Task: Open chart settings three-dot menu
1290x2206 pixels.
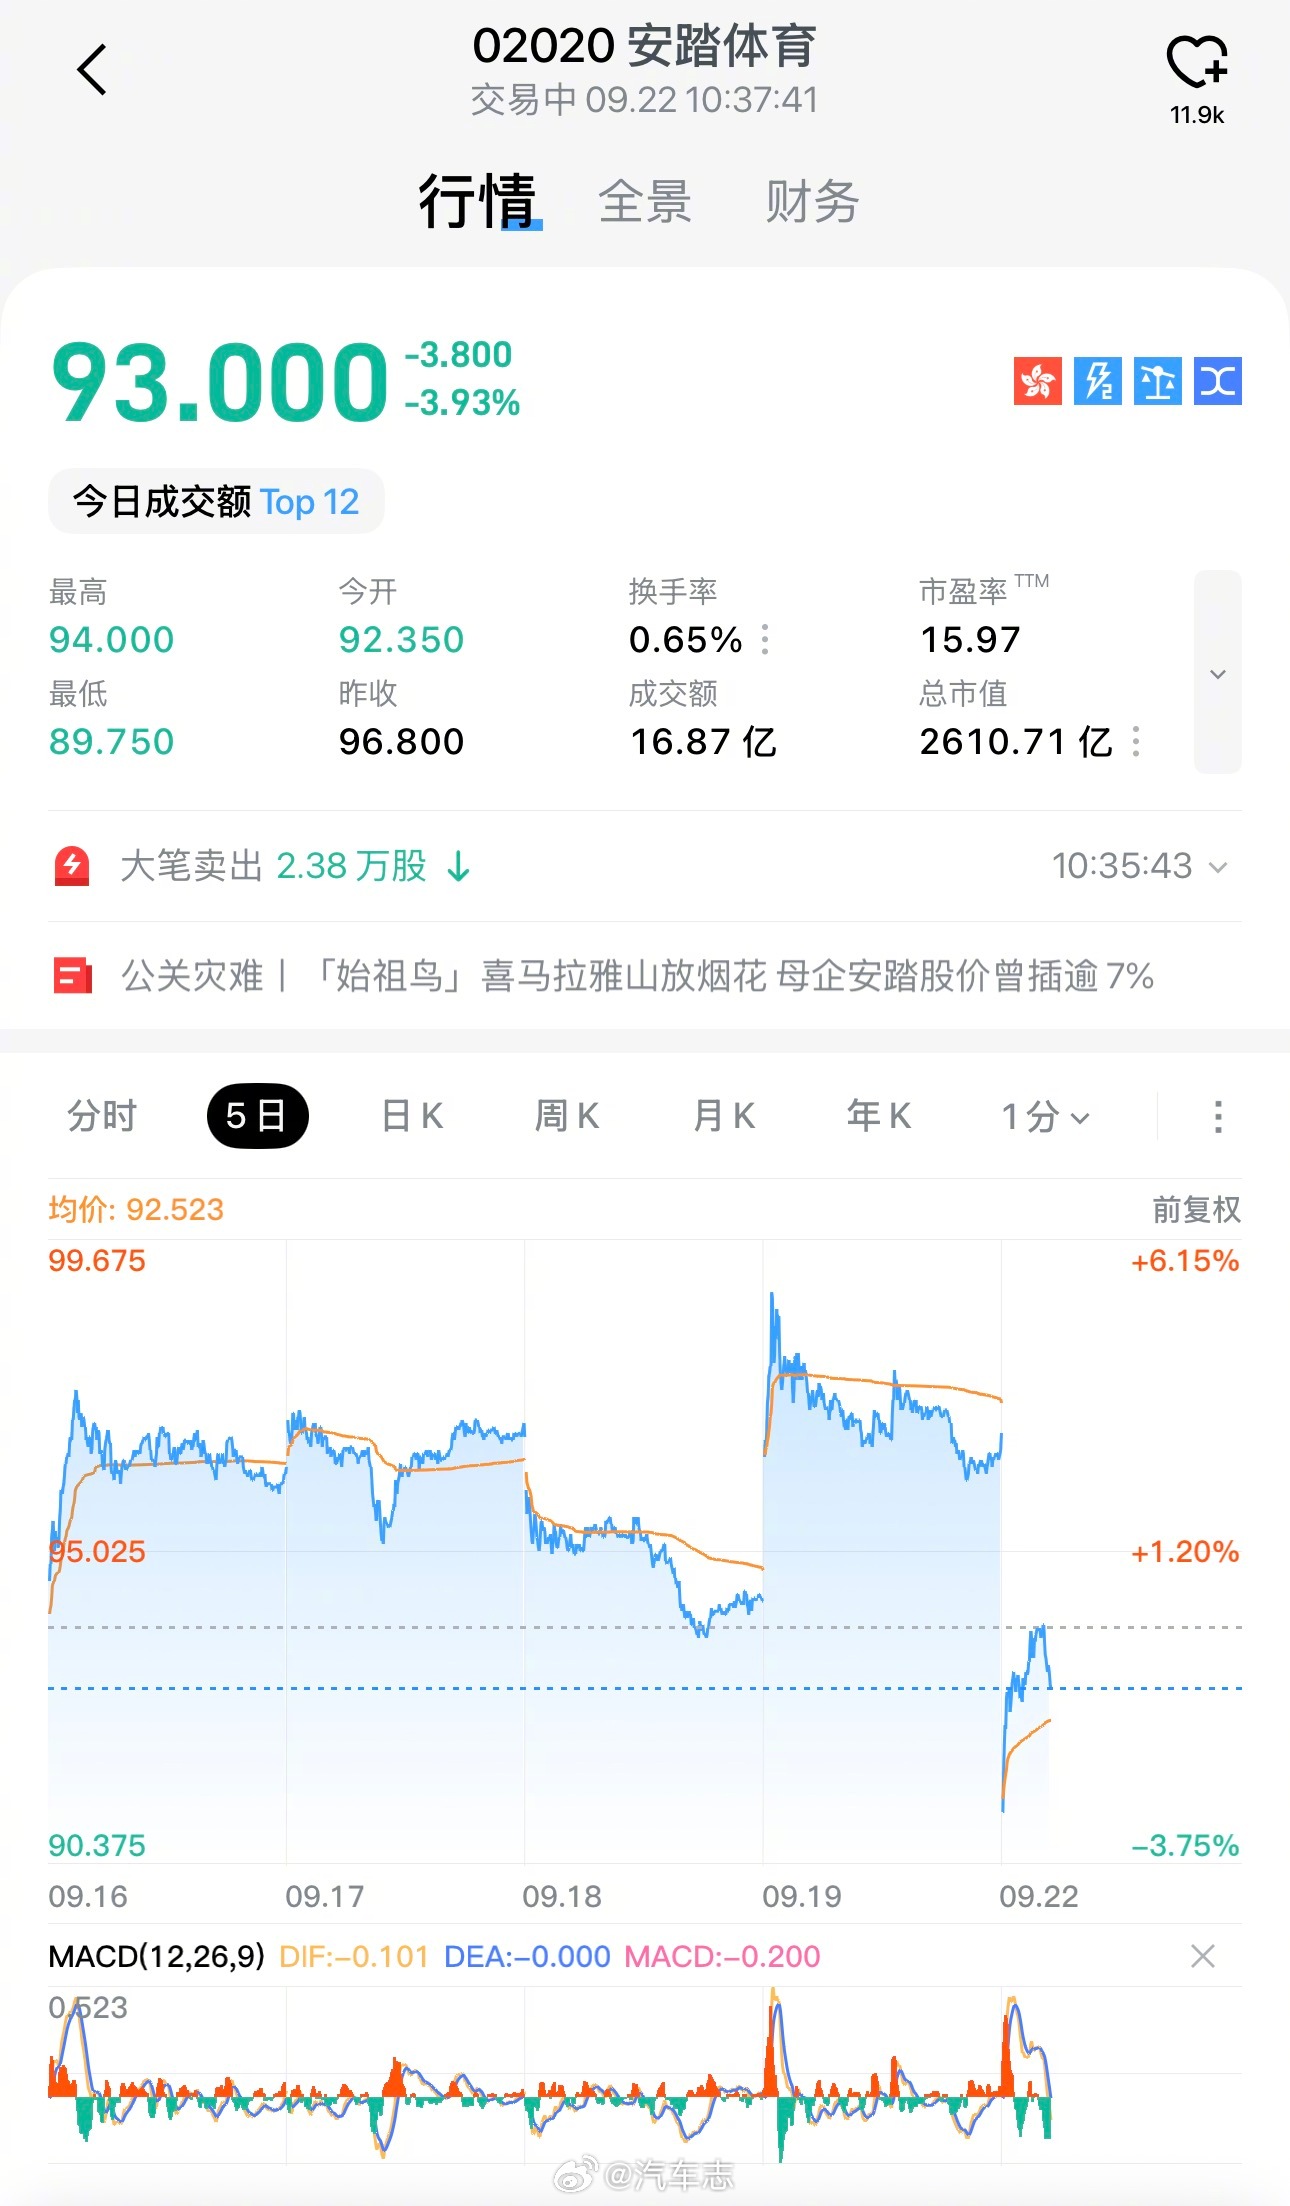Action: click(x=1217, y=1116)
